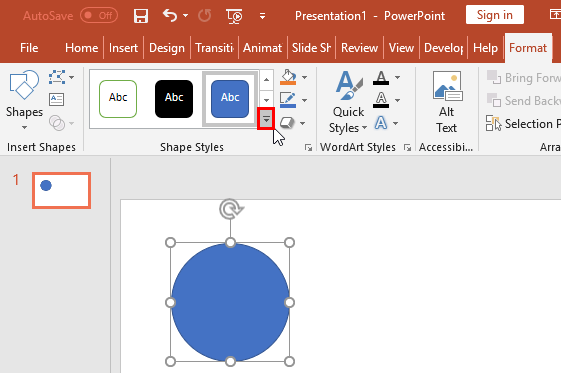The width and height of the screenshot is (561, 373).
Task: Switch to the Home tab
Action: (x=82, y=48)
